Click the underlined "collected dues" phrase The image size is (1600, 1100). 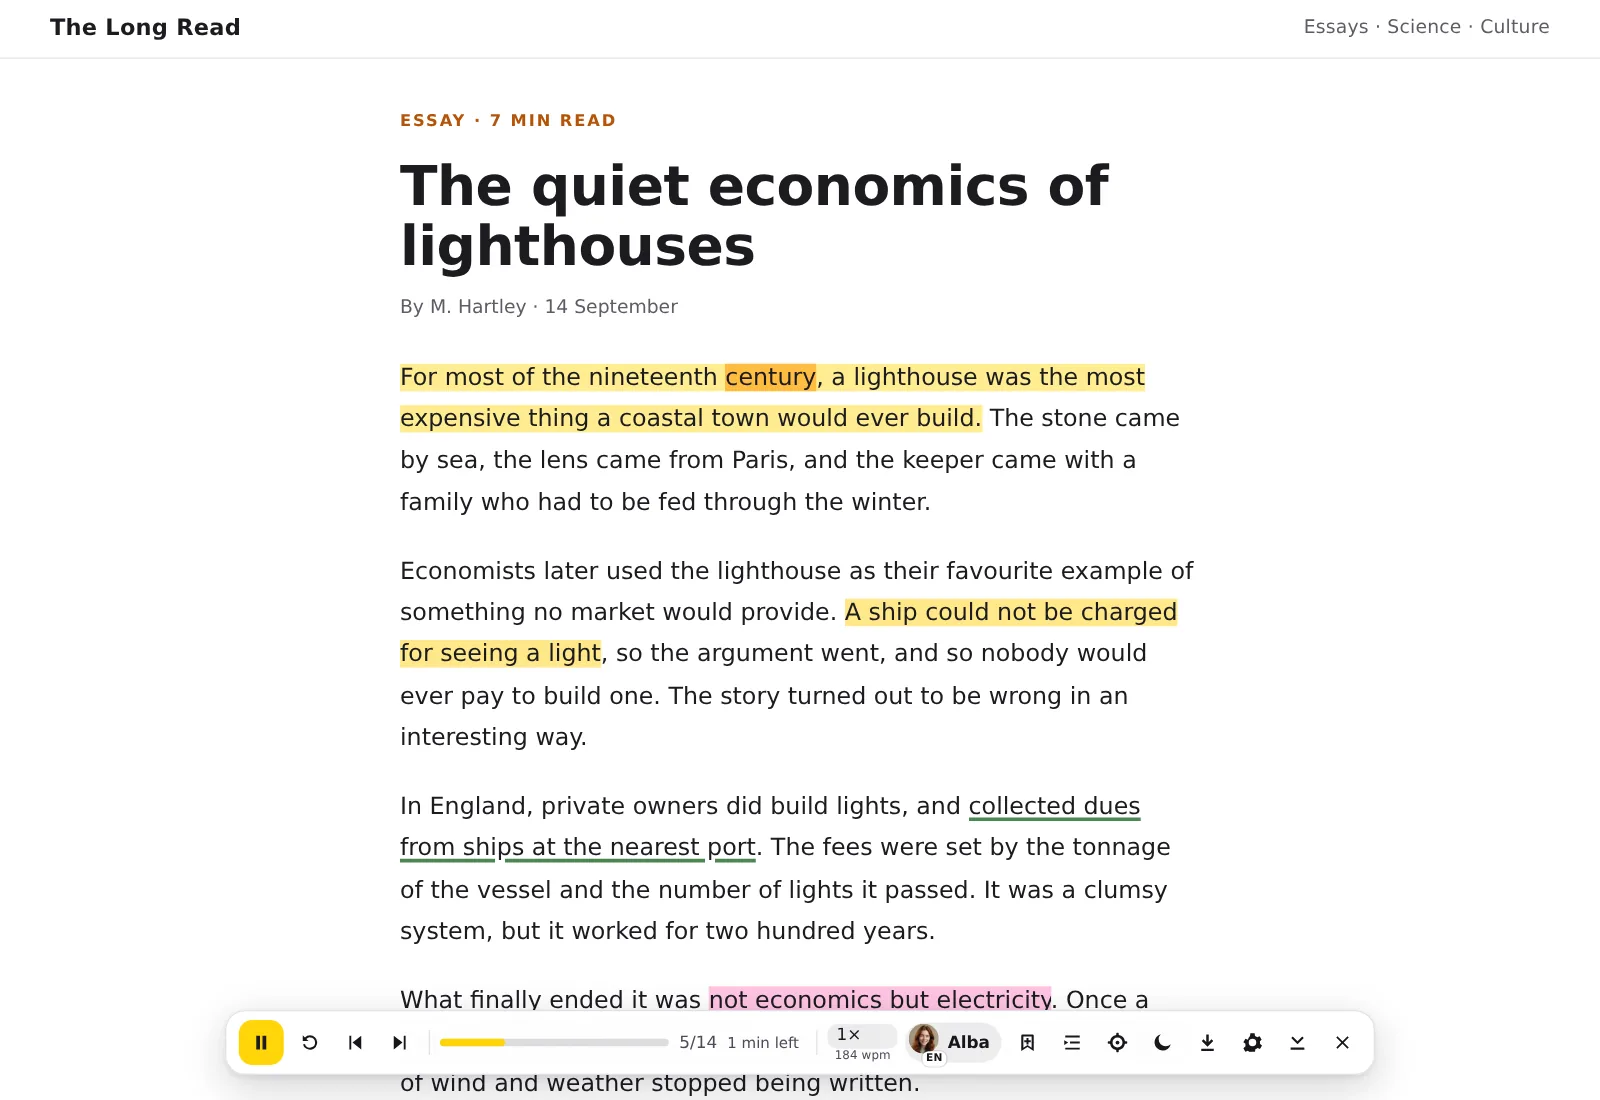tap(1054, 806)
